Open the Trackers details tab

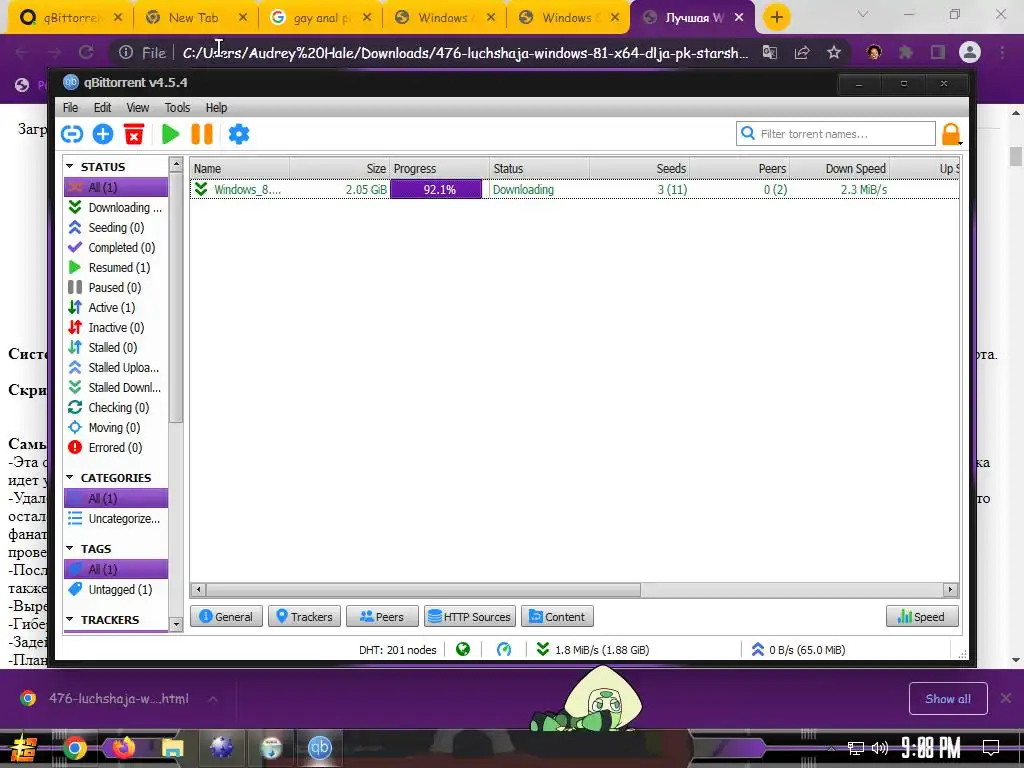pyautogui.click(x=304, y=616)
